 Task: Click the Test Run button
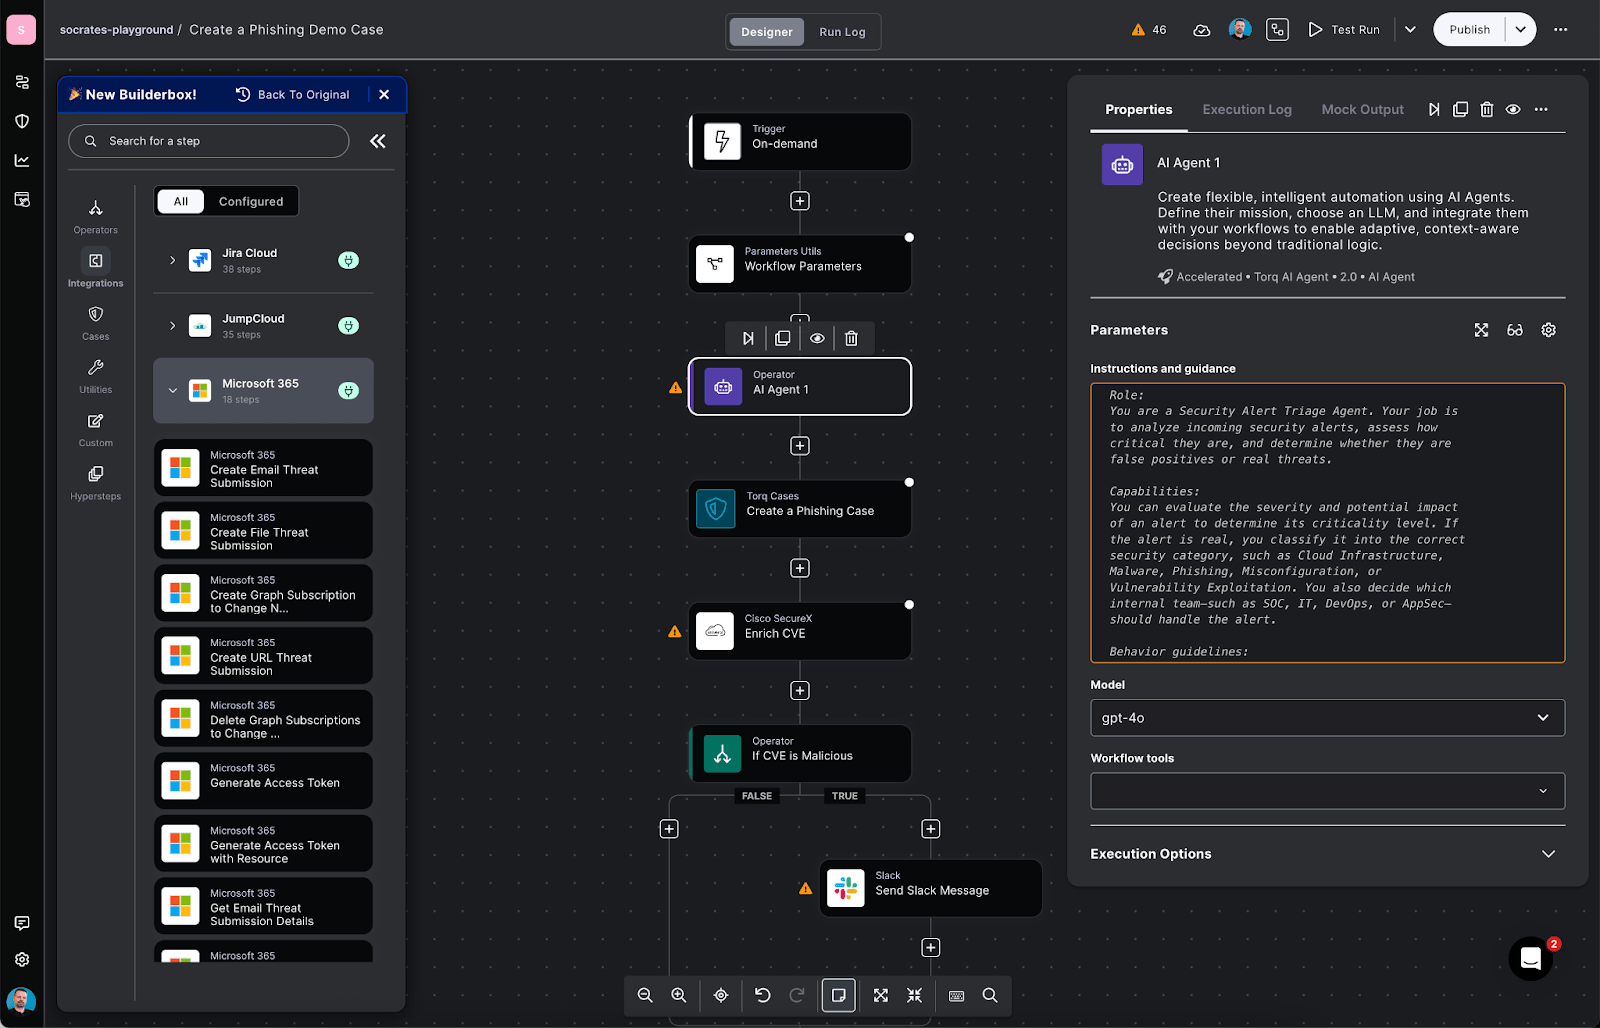[x=1345, y=29]
